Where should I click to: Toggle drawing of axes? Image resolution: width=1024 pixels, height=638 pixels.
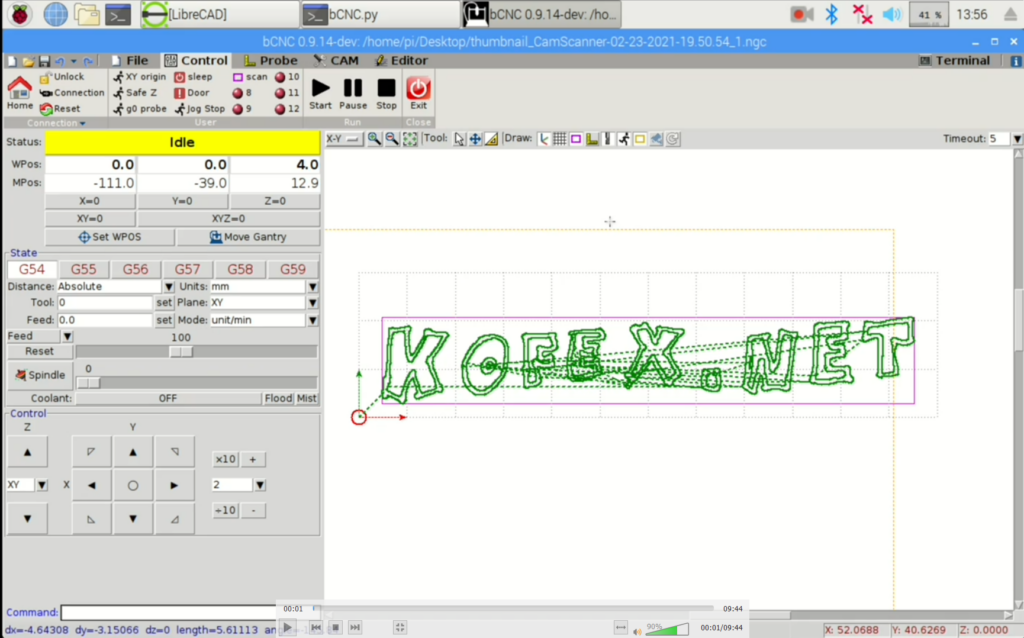coord(543,138)
